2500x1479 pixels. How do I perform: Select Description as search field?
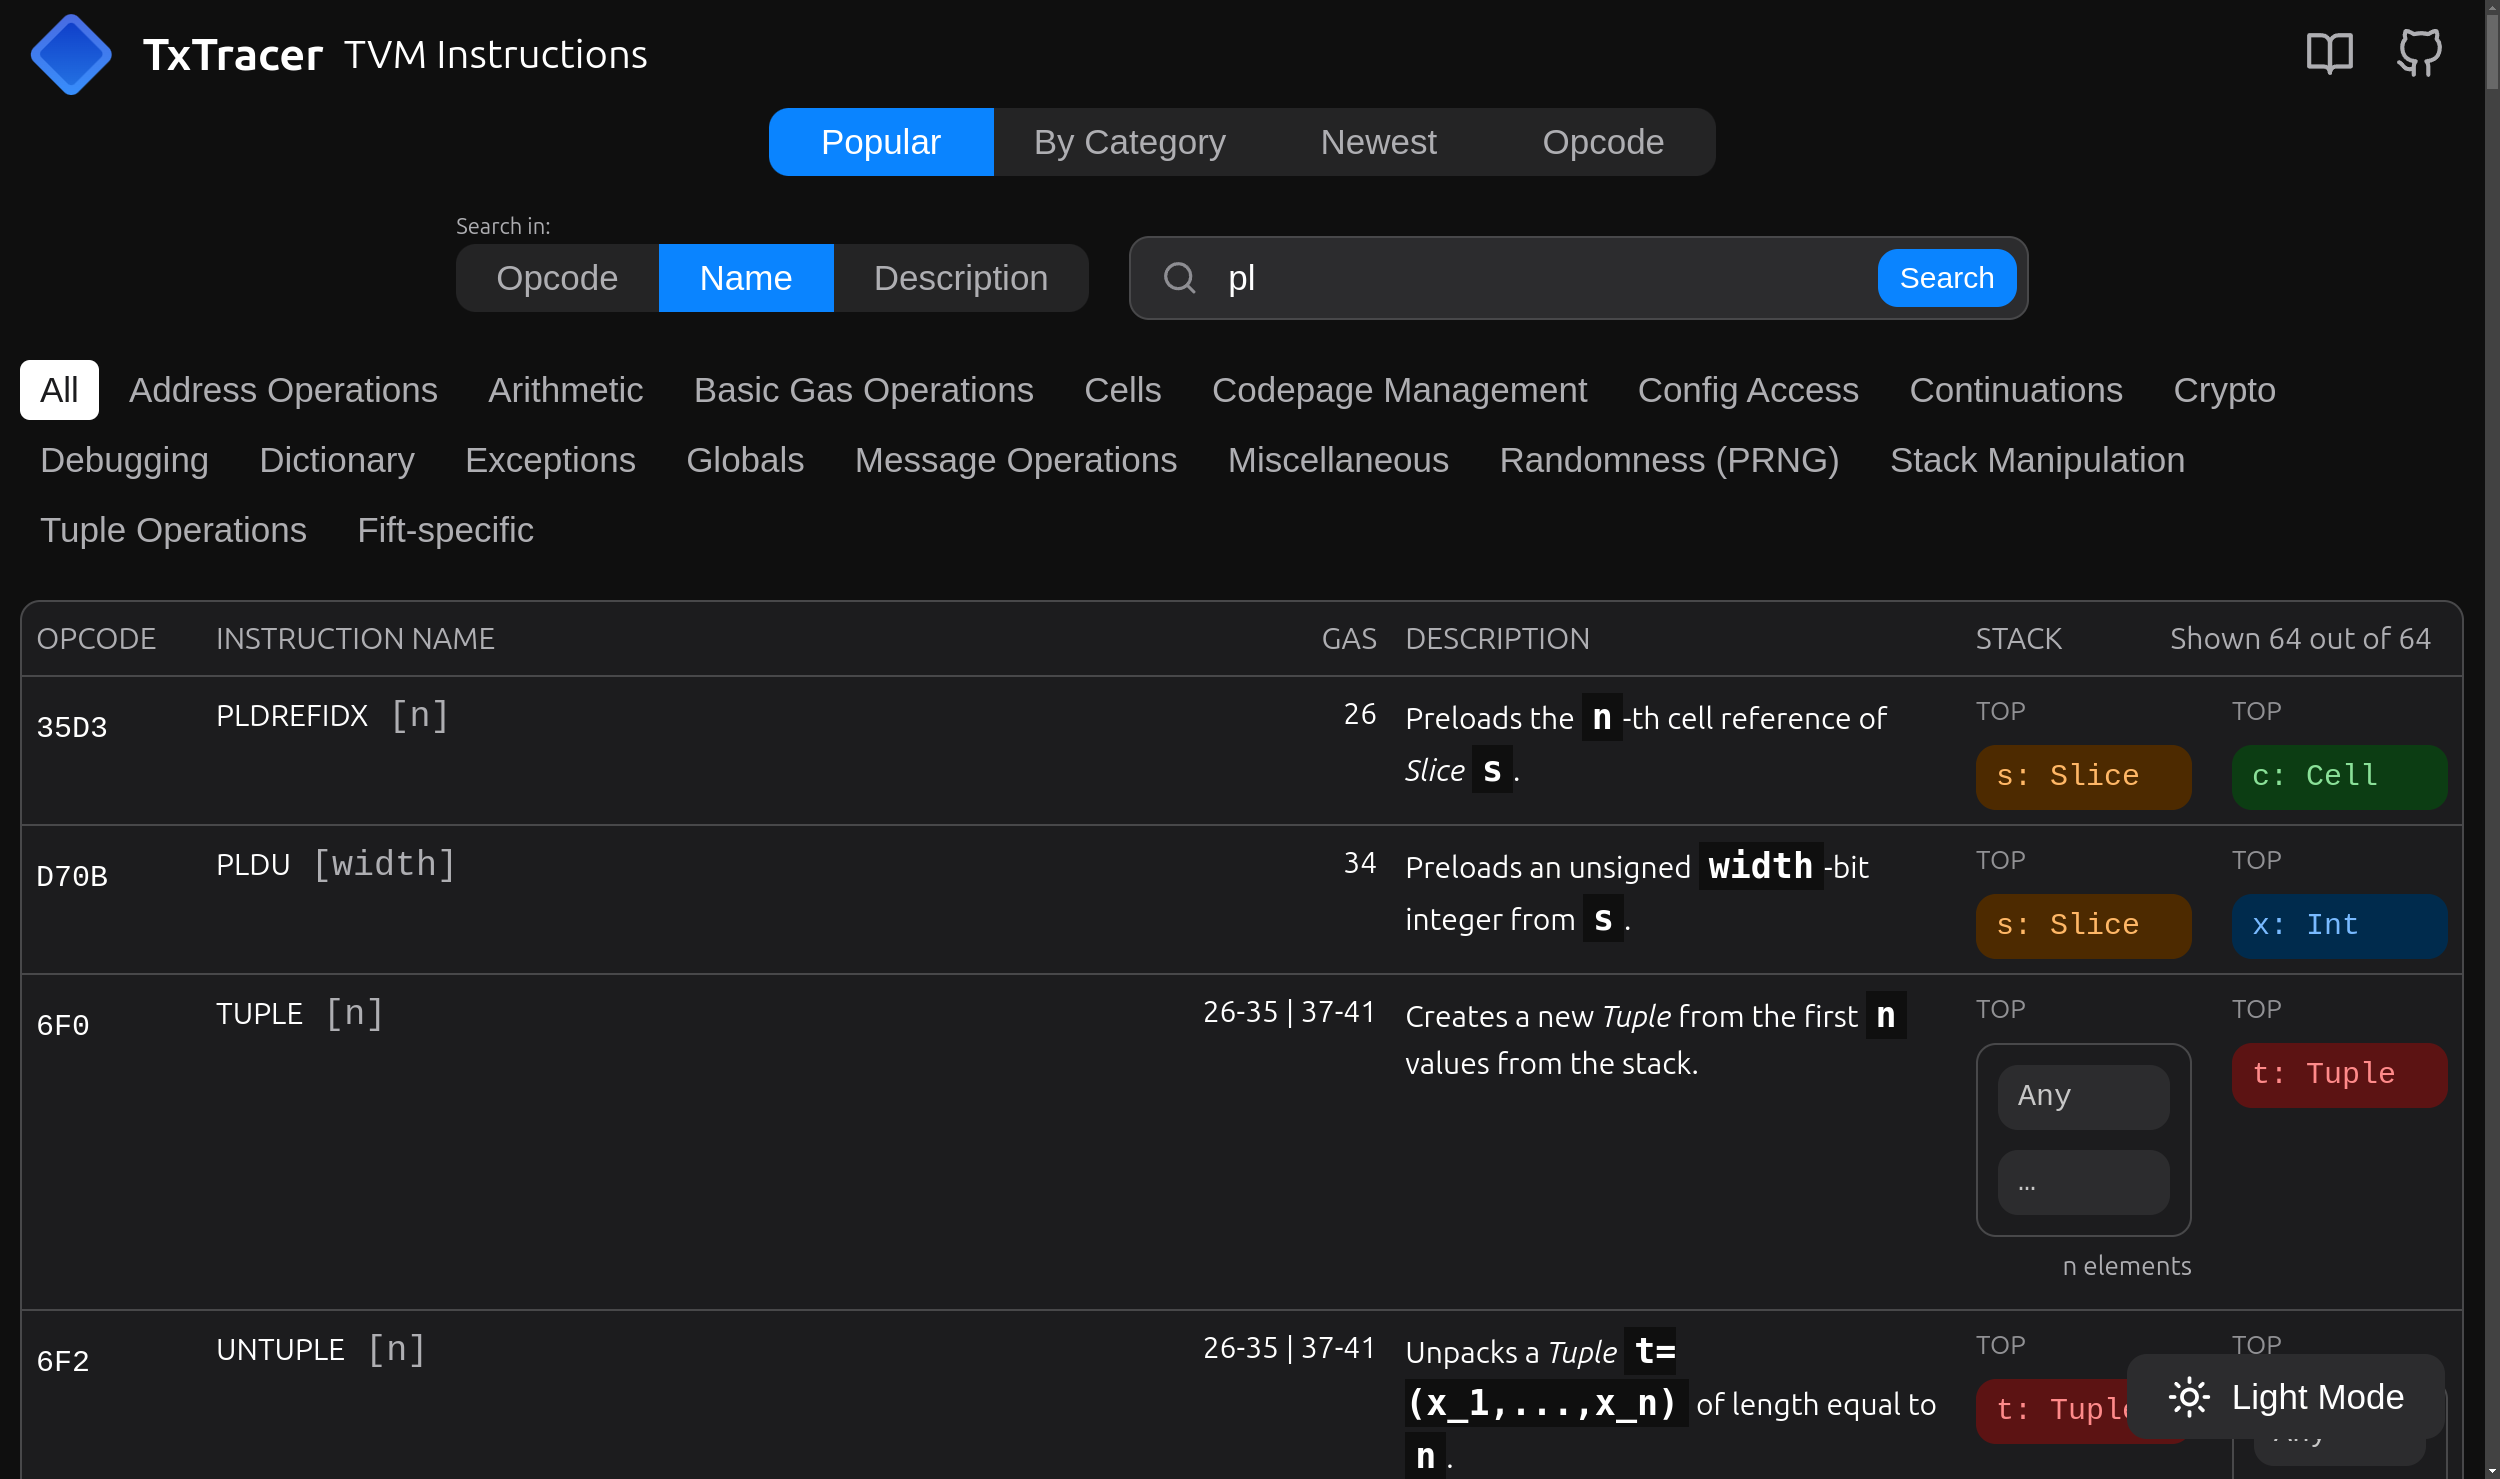point(961,278)
